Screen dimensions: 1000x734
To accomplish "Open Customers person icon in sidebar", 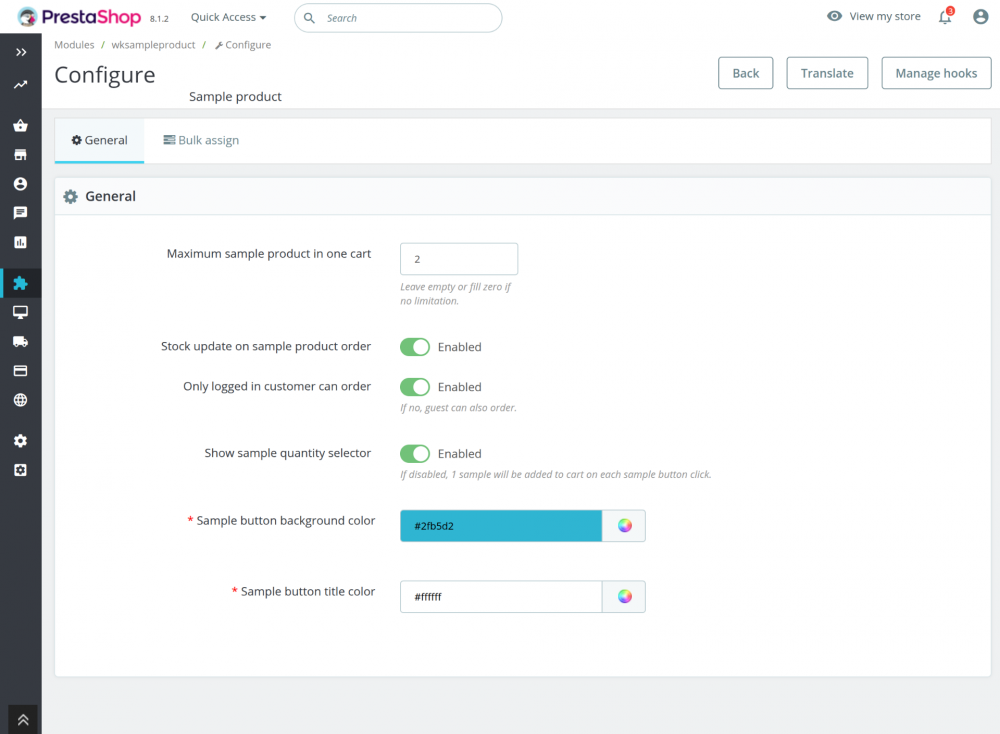I will pyautogui.click(x=20, y=184).
